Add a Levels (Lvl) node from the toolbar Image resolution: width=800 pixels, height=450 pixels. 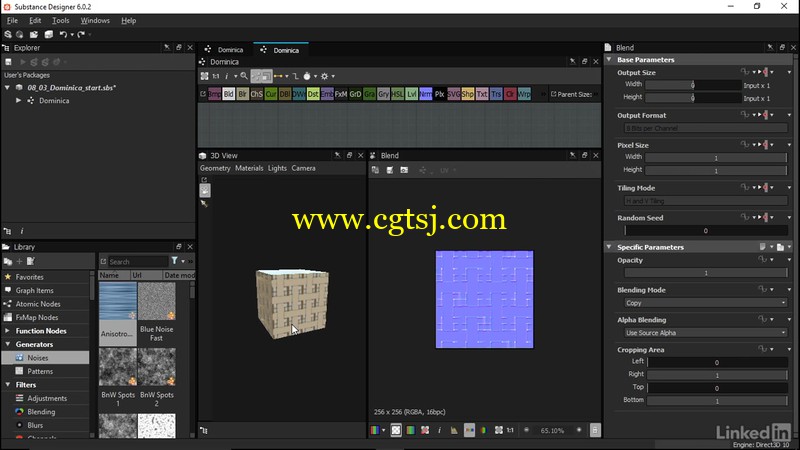411,94
